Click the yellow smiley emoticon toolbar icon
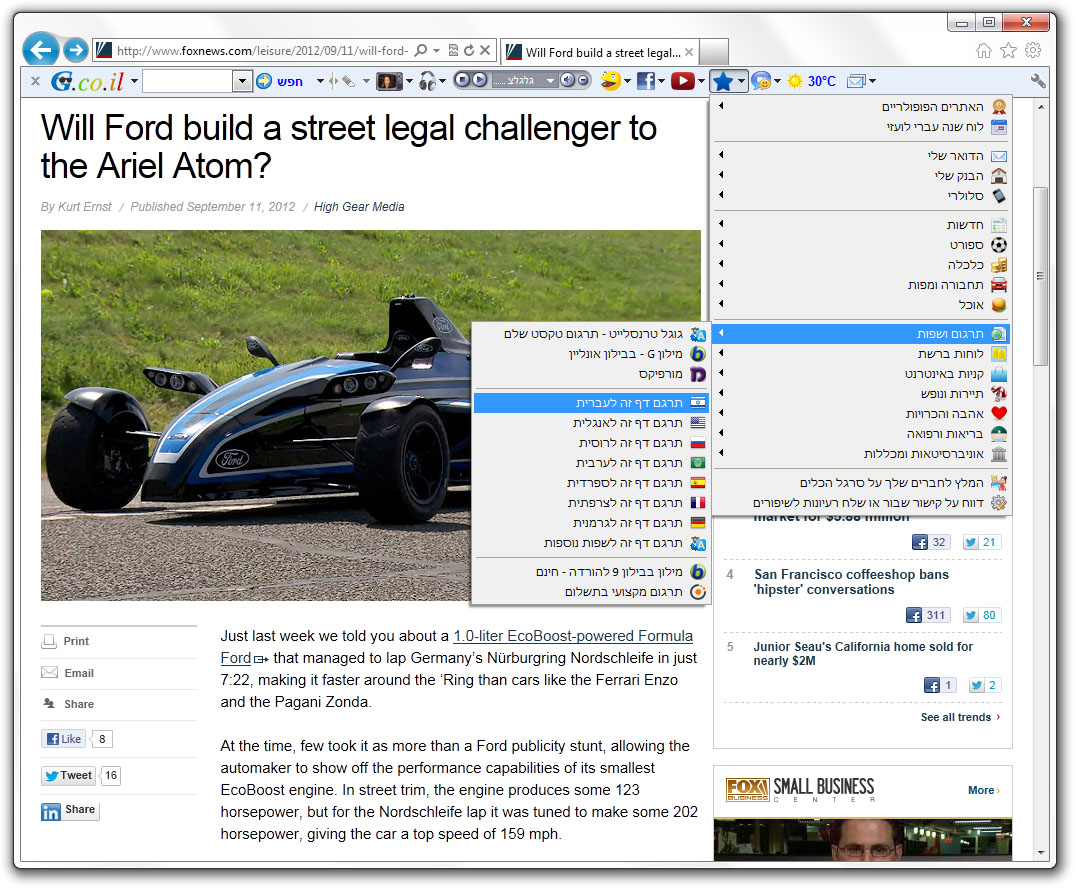This screenshot has width=1075, height=888. tap(610, 81)
